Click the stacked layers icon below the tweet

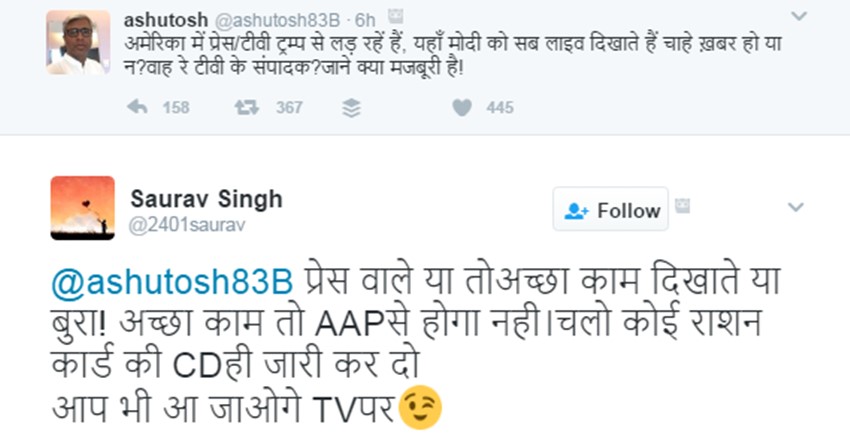pos(350,107)
